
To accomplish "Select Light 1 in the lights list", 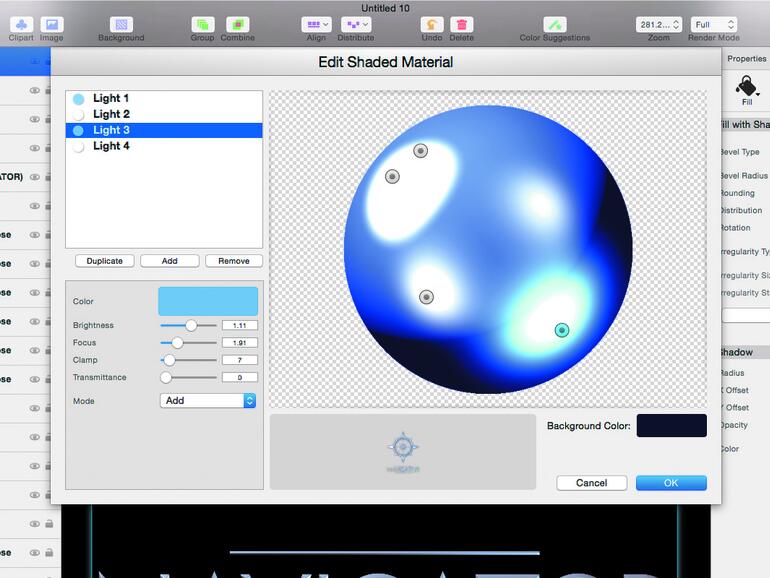I will 164,98.
